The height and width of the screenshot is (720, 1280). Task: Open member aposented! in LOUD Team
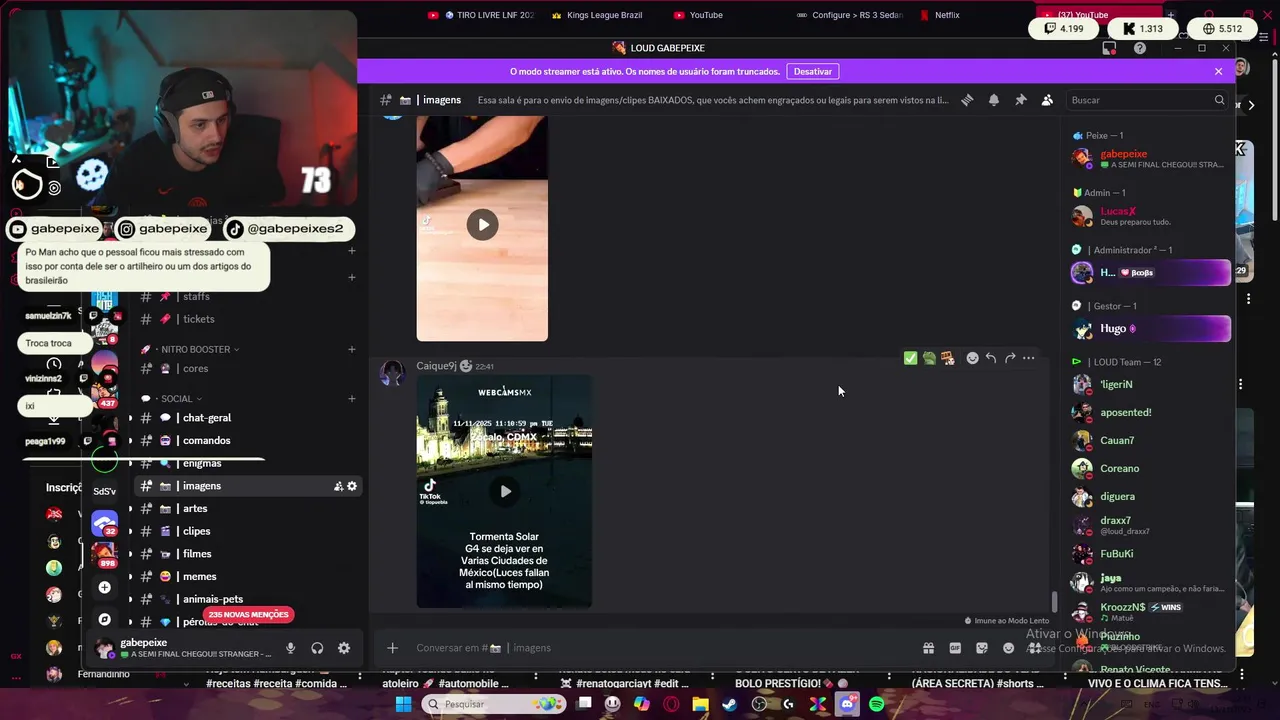(1148, 412)
